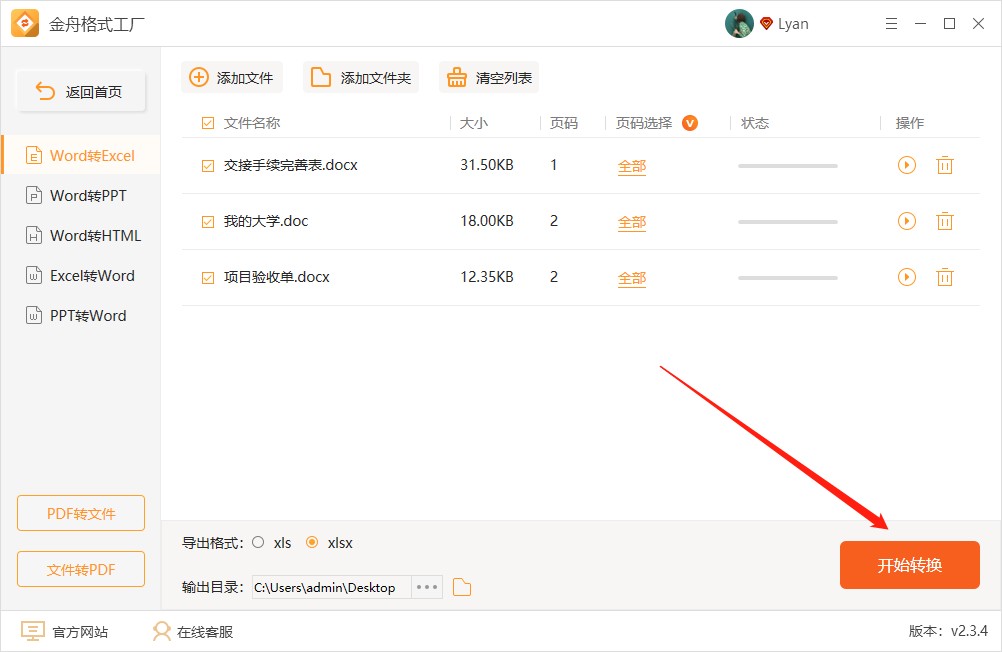The image size is (1002, 652).
Task: Open the 页码选择 dropdown
Action: tap(688, 122)
